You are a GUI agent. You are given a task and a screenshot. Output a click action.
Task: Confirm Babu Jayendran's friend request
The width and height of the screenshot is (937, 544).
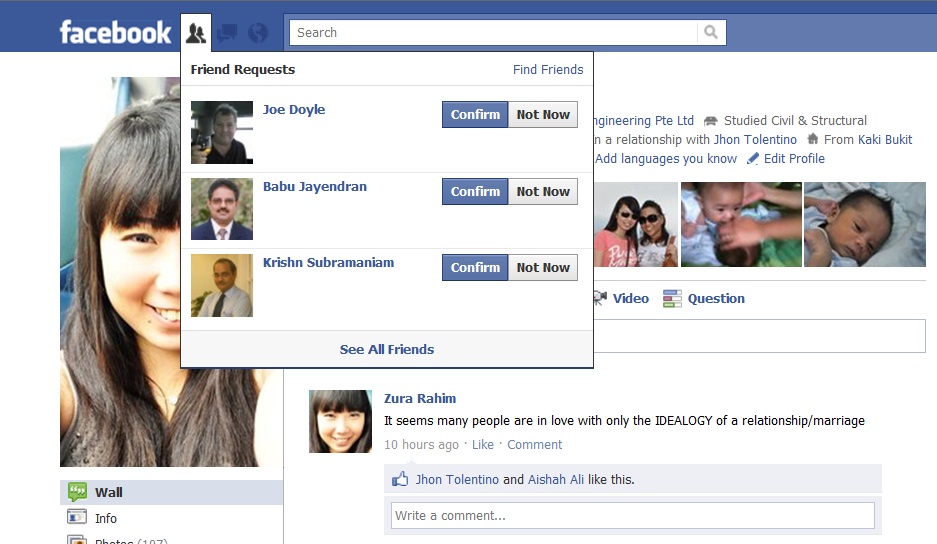click(x=475, y=191)
